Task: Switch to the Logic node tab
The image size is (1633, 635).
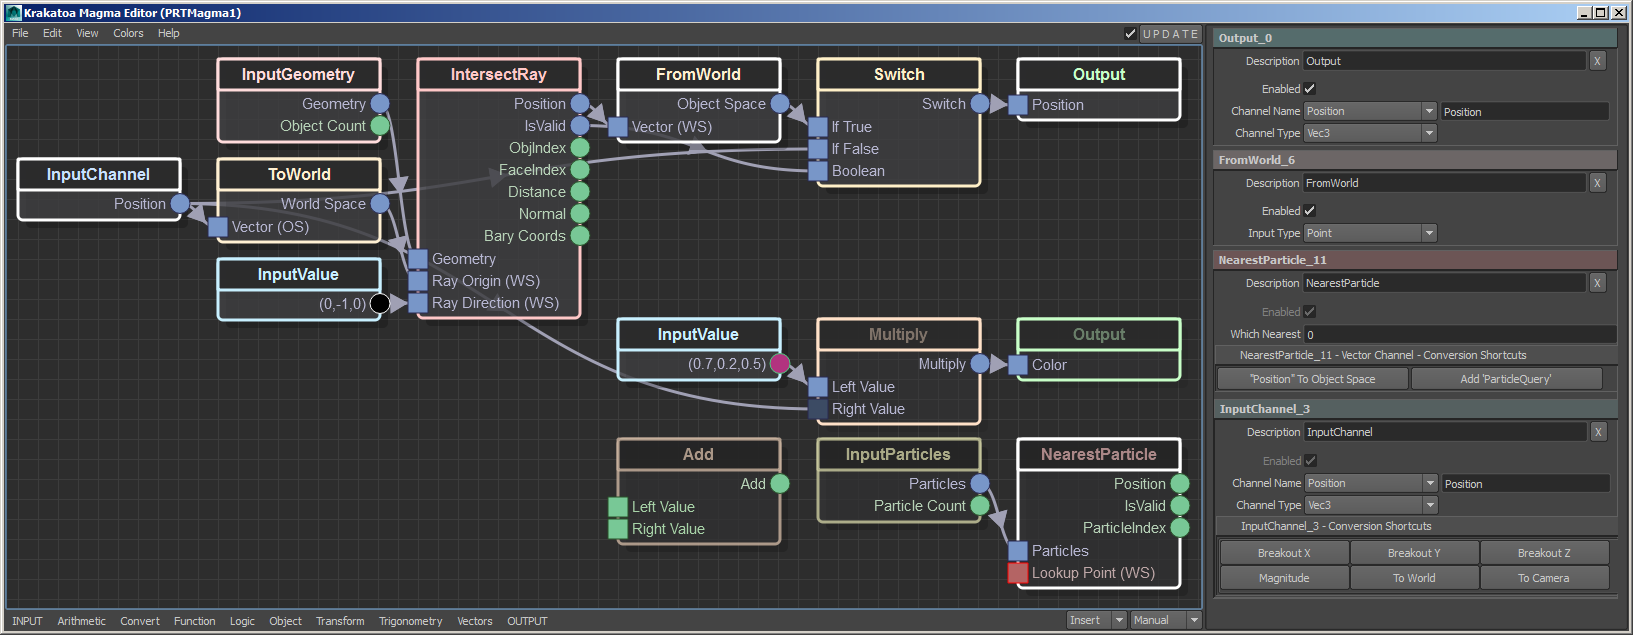Action: (x=242, y=621)
